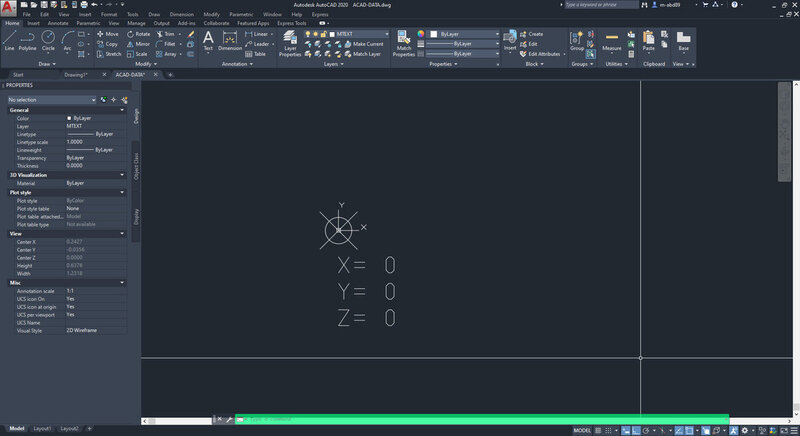The width and height of the screenshot is (800, 436).
Task: Click the Dimension tool
Action: (230, 41)
